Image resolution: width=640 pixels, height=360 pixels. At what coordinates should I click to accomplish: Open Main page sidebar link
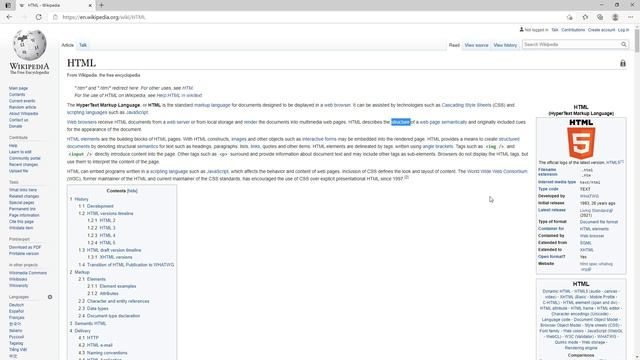tap(18, 88)
